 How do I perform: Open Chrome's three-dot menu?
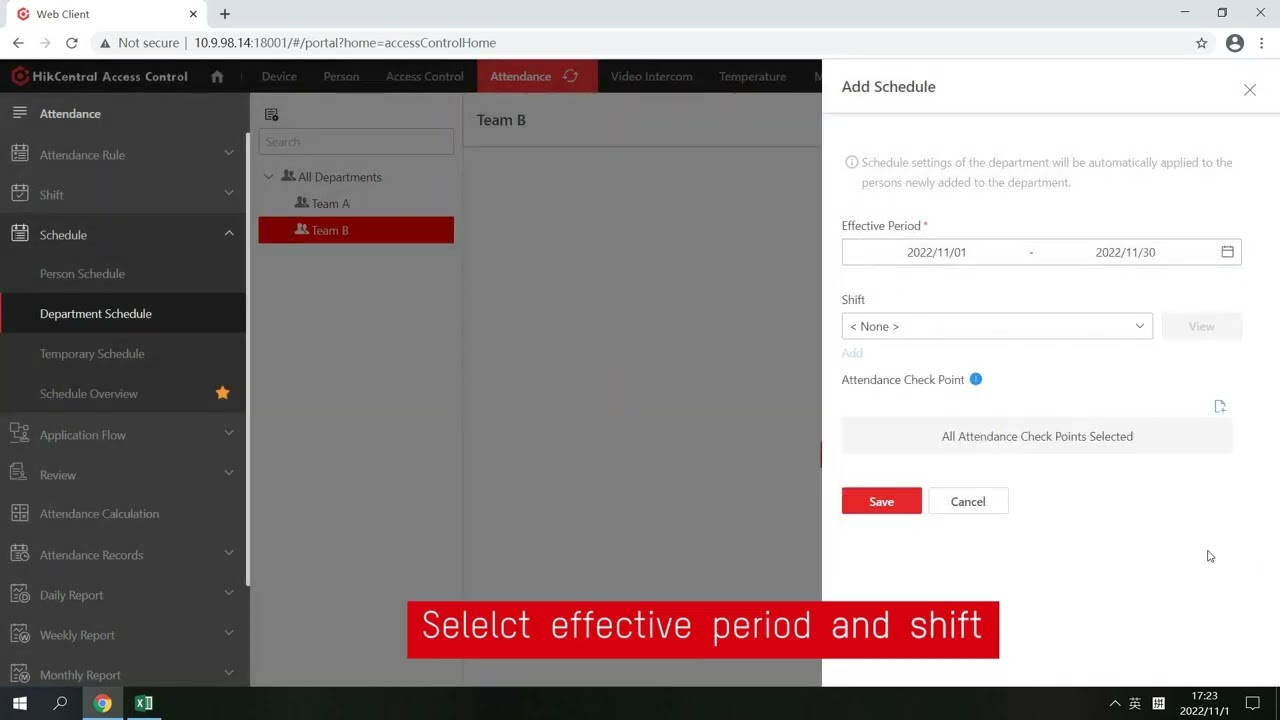(1262, 43)
